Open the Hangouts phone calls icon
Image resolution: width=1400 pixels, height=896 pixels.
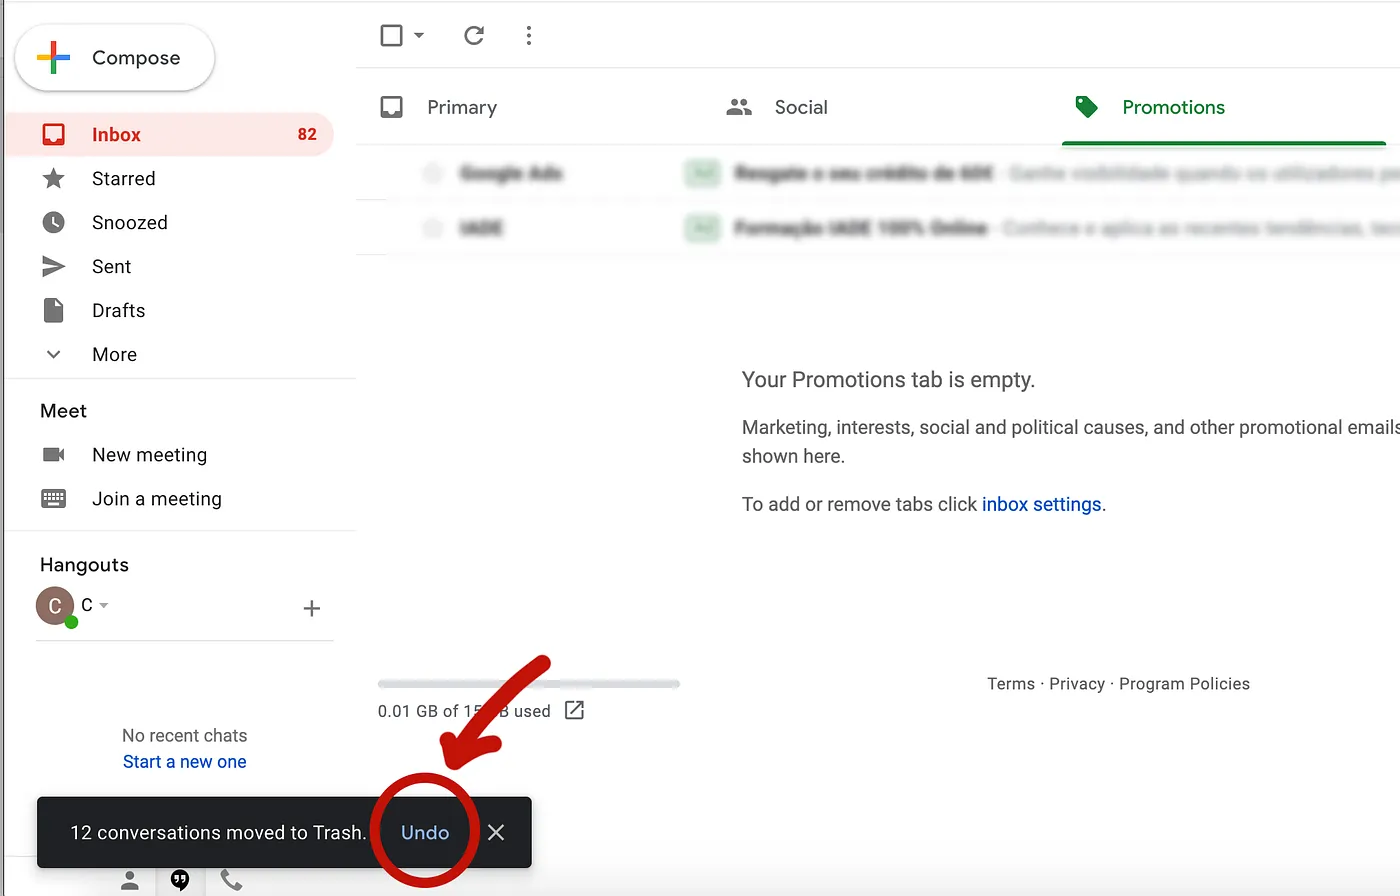231,880
